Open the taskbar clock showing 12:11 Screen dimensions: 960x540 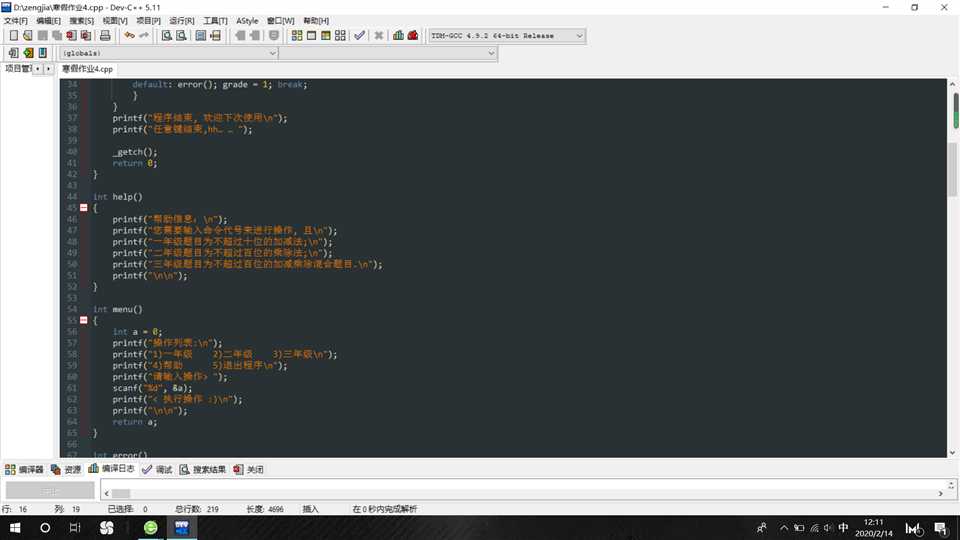pos(874,528)
